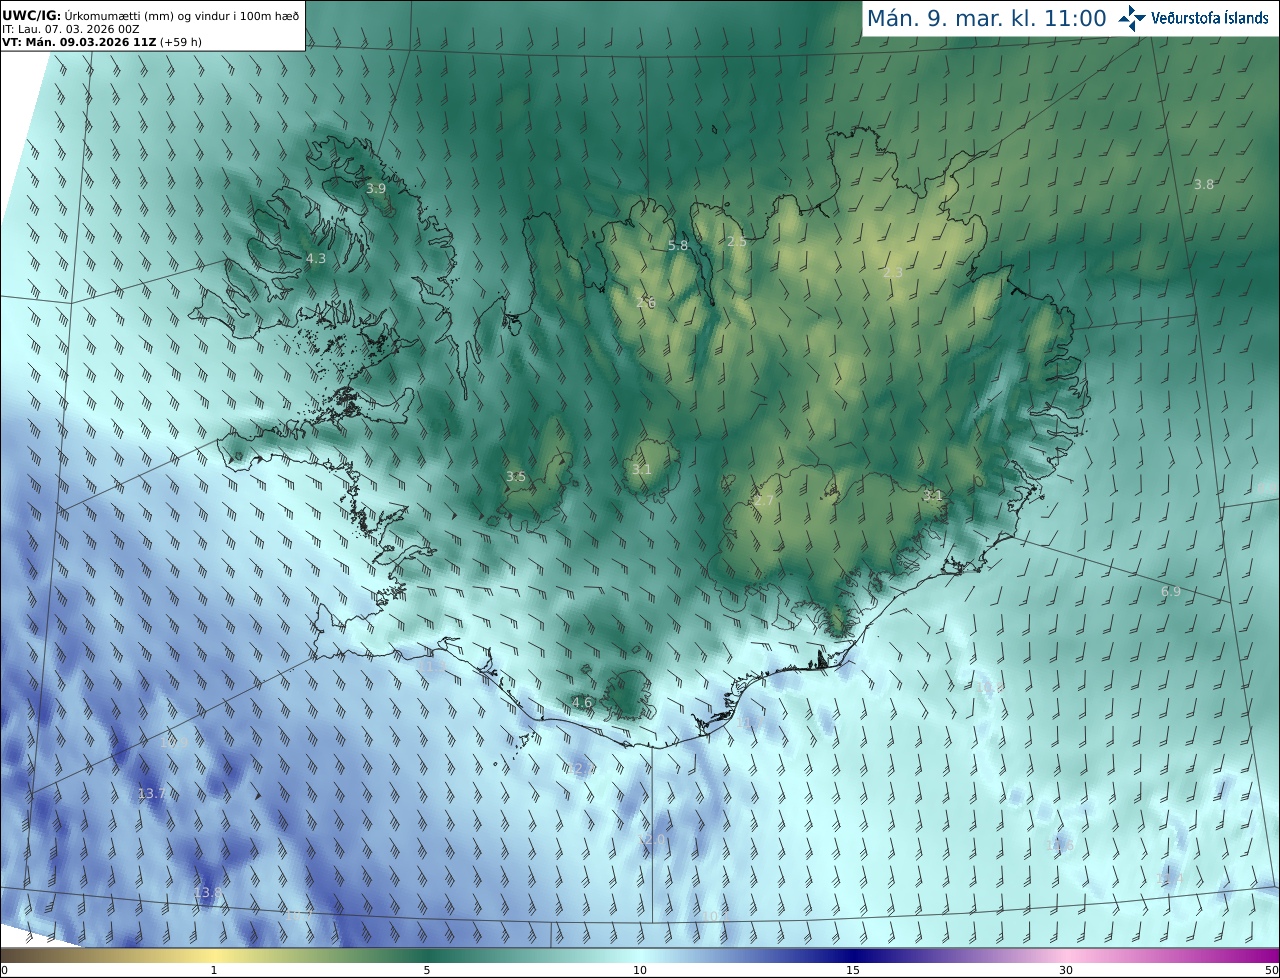Click the '5' tick on the color scale
Viewport: 1280px width, 978px height.
click(427, 970)
